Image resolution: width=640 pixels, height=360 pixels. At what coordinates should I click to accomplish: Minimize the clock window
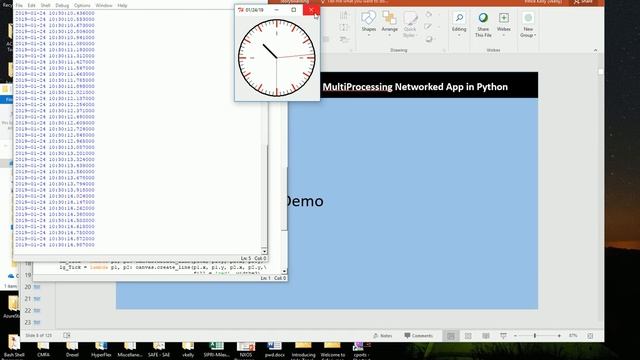pos(276,10)
